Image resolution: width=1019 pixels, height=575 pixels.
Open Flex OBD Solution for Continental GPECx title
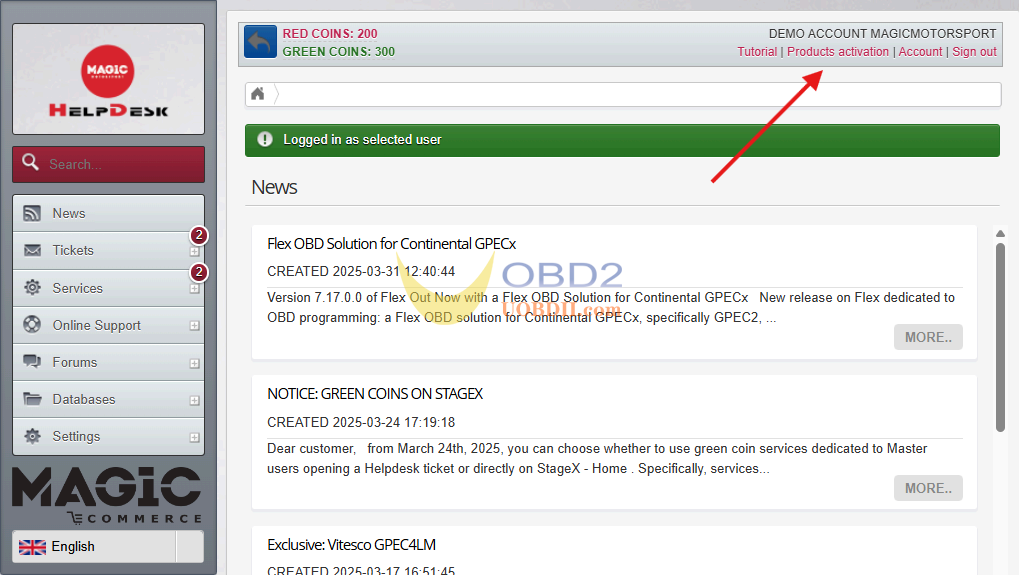click(x=391, y=244)
